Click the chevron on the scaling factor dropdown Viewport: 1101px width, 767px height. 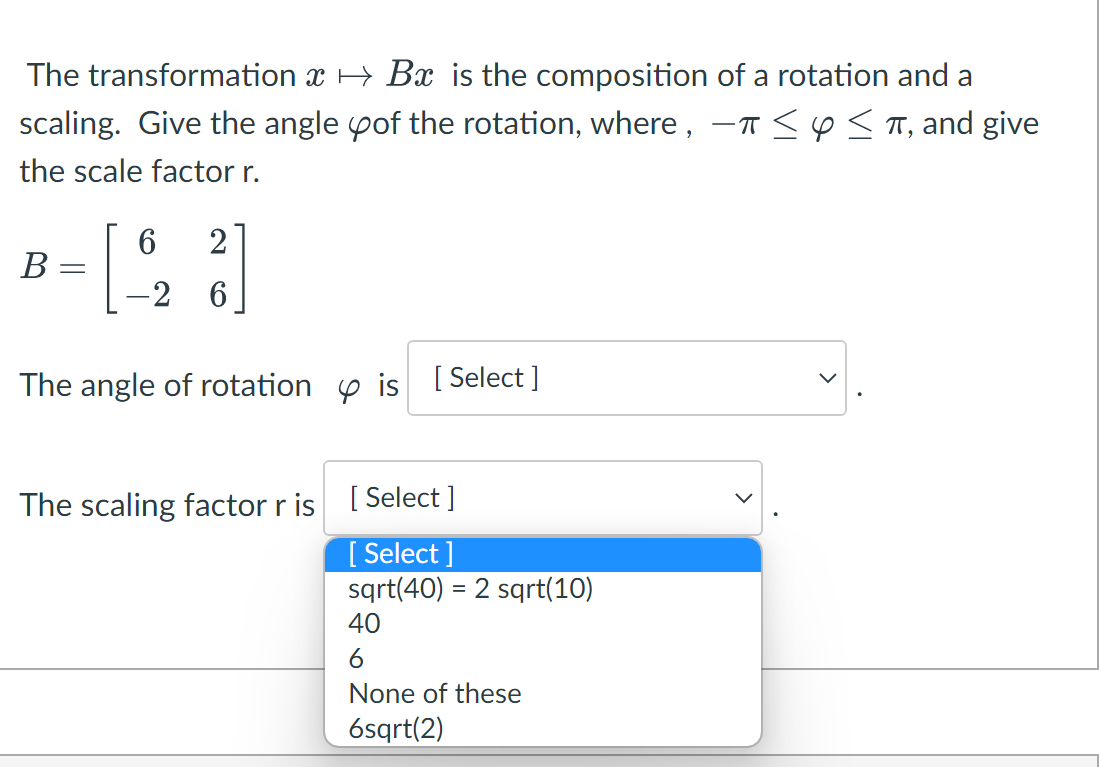pos(741,495)
